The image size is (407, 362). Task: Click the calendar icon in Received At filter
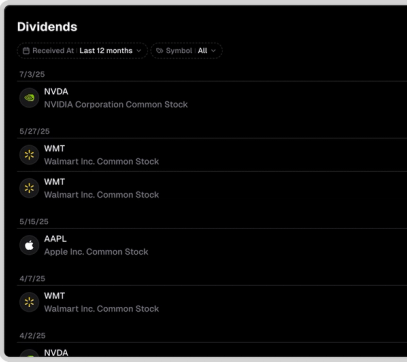(26, 51)
